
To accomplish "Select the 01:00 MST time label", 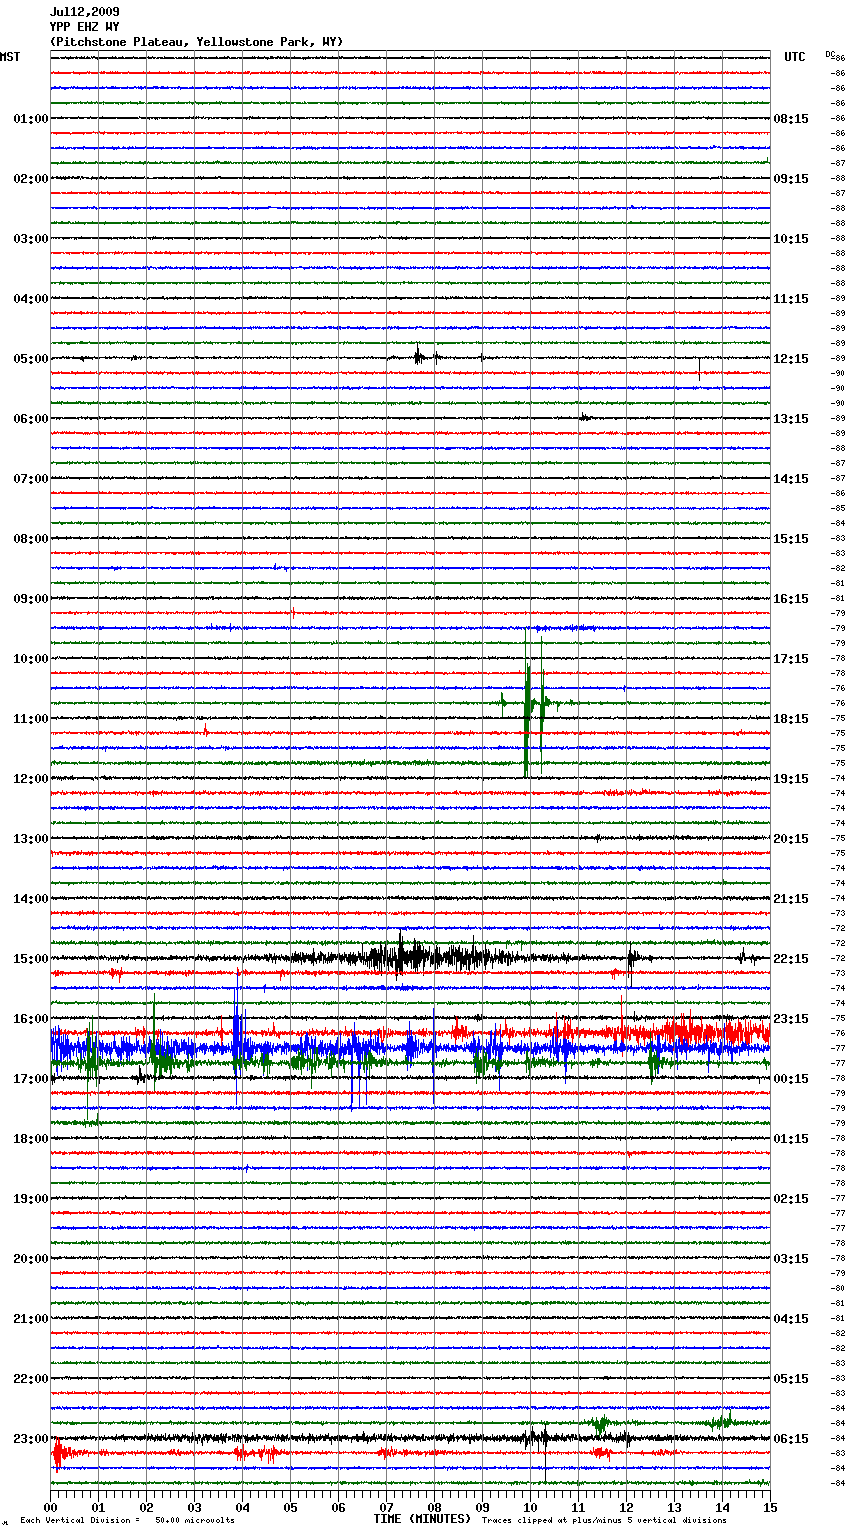I will (x=31, y=119).
